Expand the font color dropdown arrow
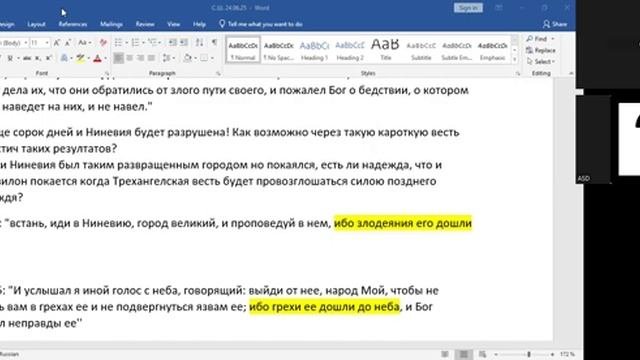 [x=105, y=58]
